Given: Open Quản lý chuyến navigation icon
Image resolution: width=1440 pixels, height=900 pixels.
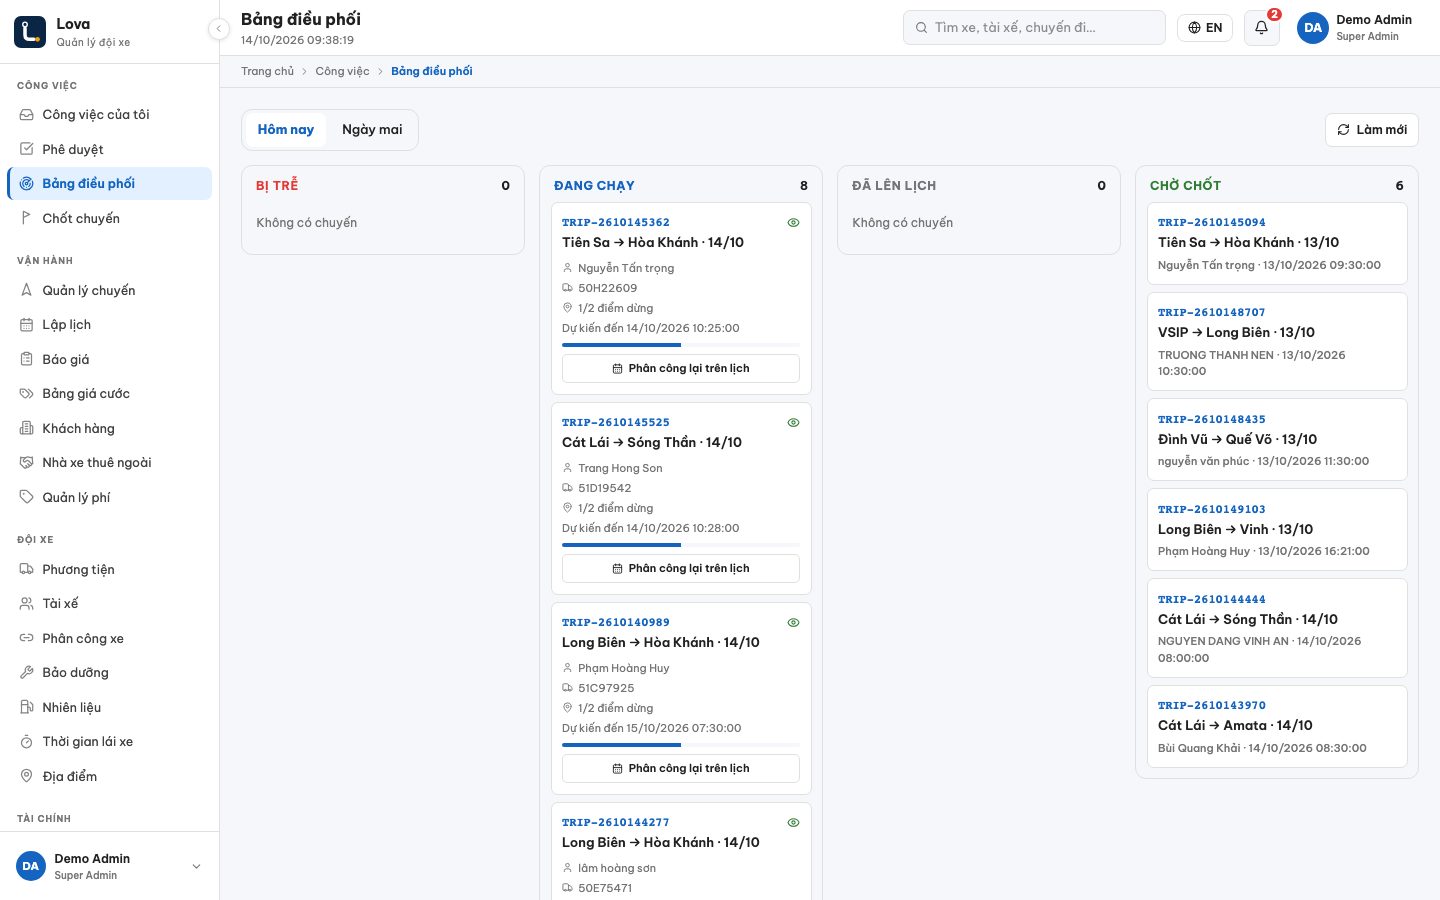Looking at the screenshot, I should [x=27, y=290].
